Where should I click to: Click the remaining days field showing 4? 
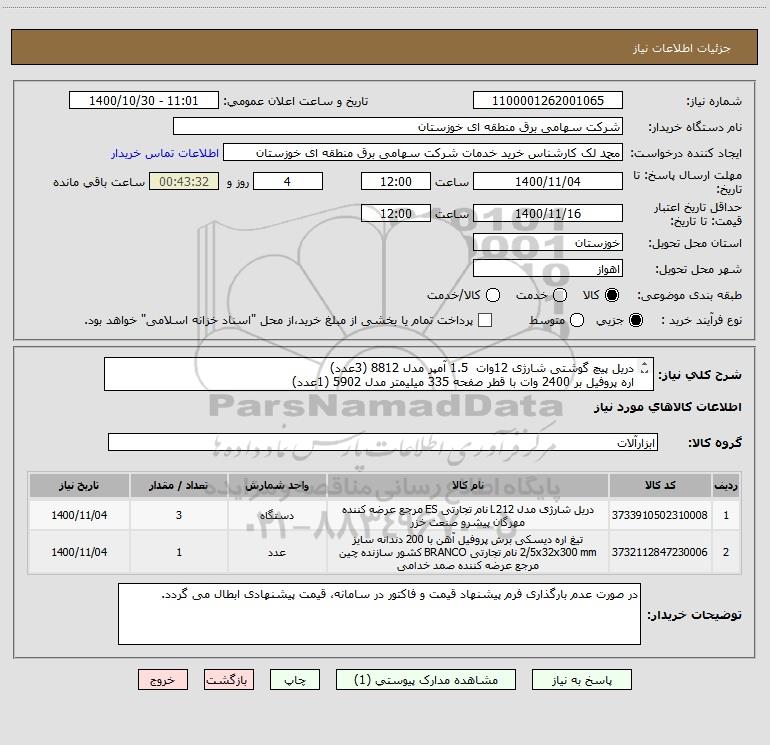click(x=288, y=181)
